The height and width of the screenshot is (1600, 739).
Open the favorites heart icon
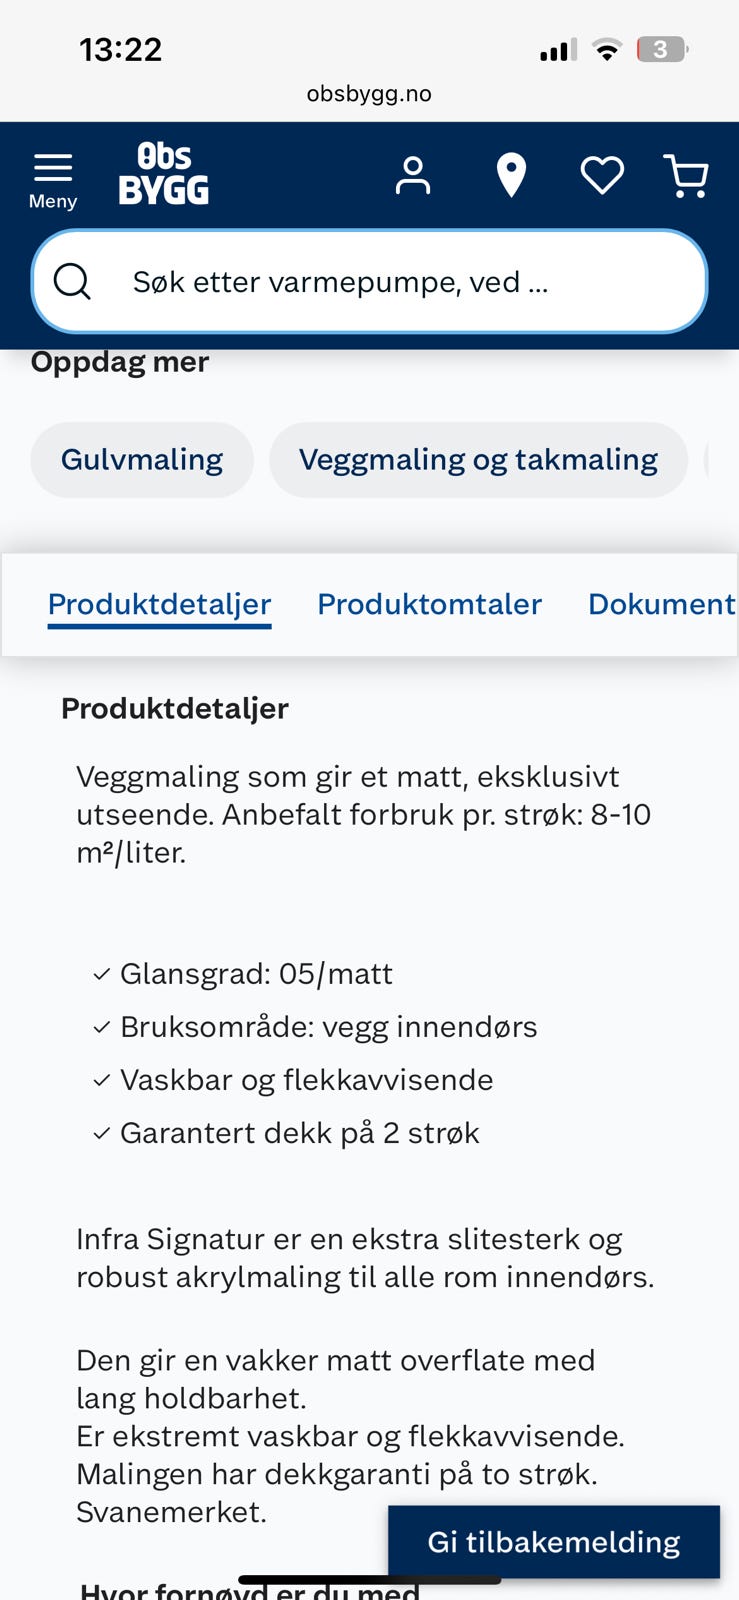[x=601, y=176]
